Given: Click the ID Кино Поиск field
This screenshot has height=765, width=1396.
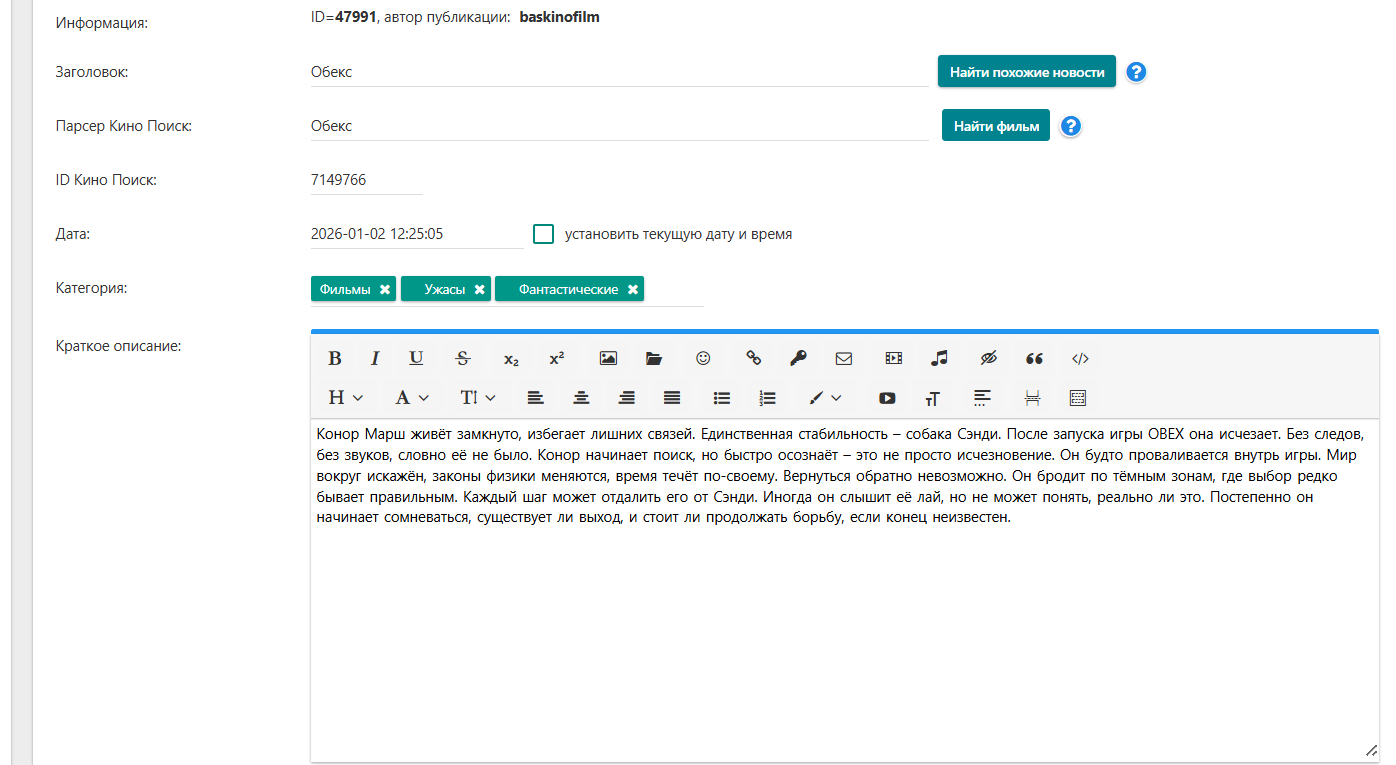Looking at the screenshot, I should (366, 180).
